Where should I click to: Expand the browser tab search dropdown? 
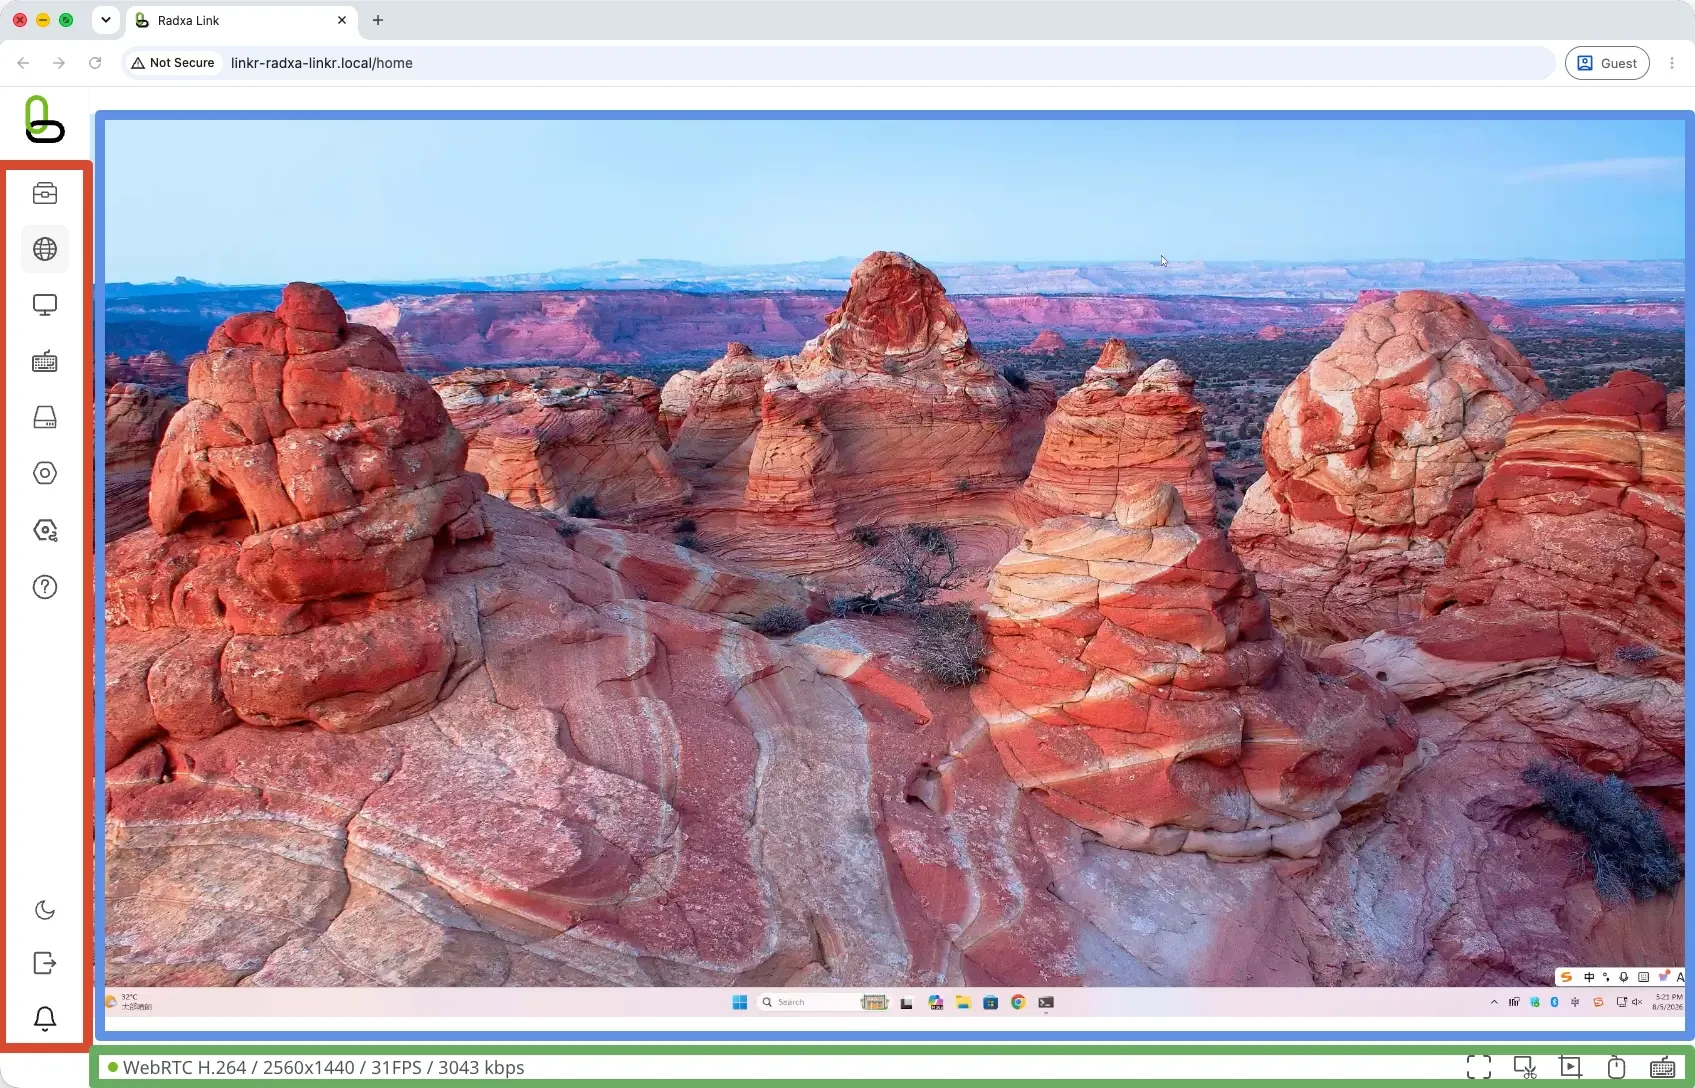tap(106, 20)
